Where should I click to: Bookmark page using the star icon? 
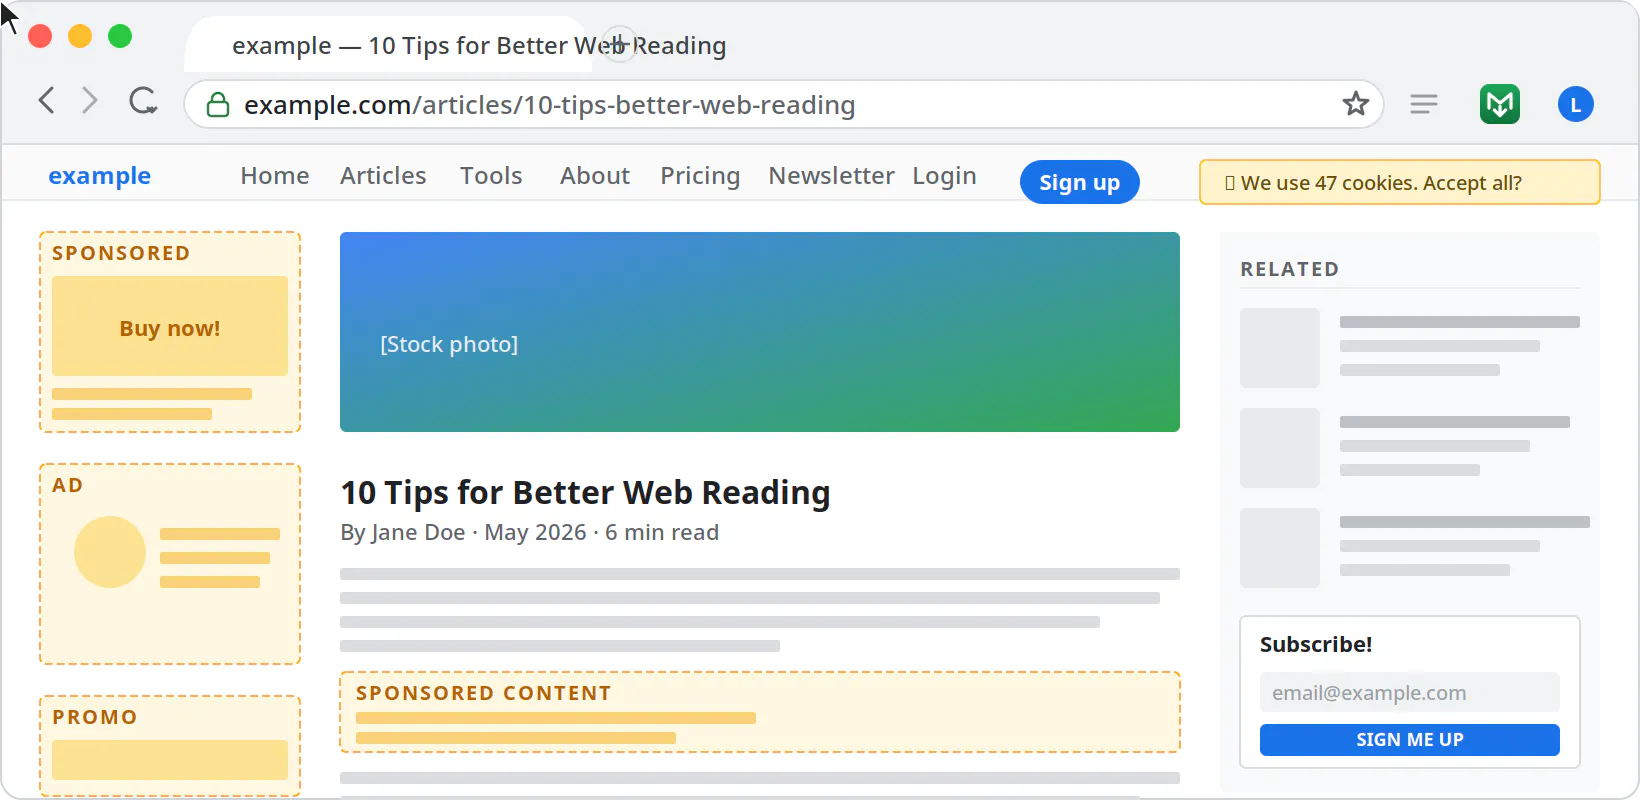1356,103
